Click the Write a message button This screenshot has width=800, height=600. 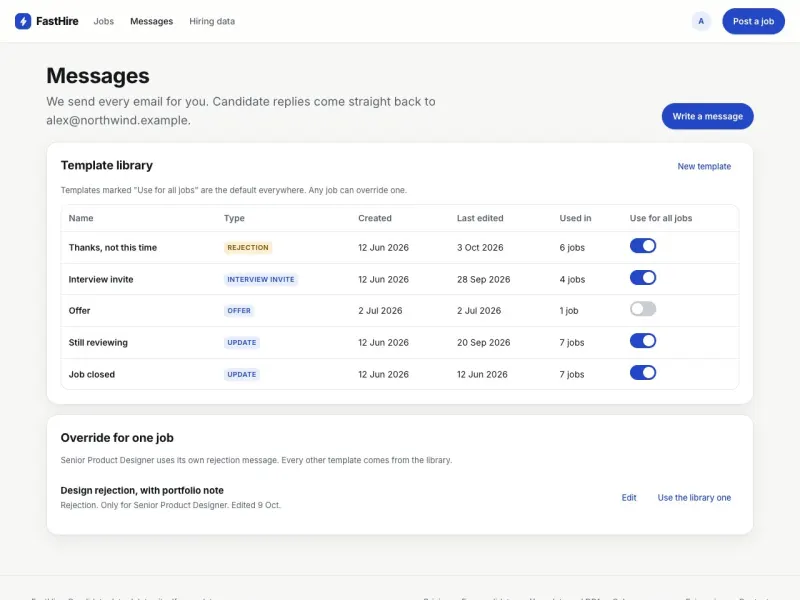pos(707,116)
